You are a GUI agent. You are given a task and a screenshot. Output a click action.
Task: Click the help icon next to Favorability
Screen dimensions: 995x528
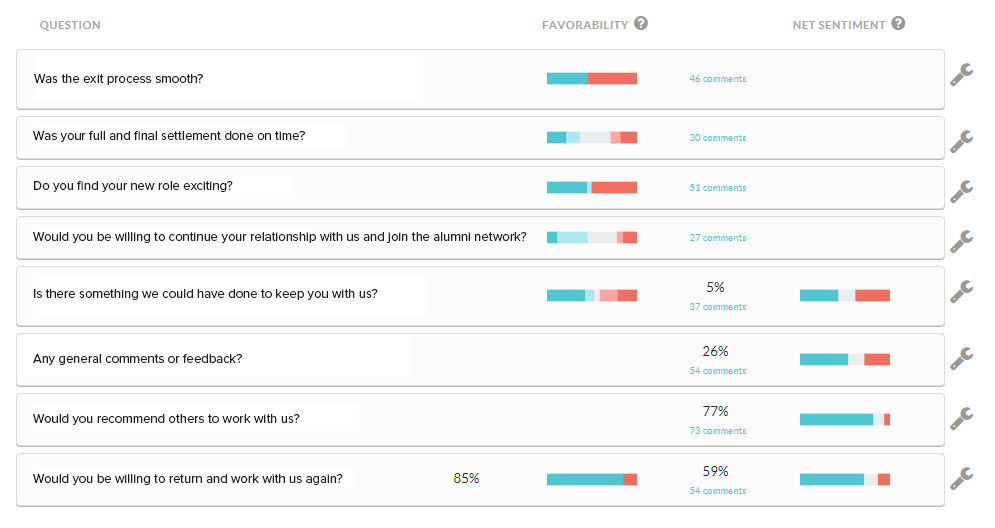point(641,24)
